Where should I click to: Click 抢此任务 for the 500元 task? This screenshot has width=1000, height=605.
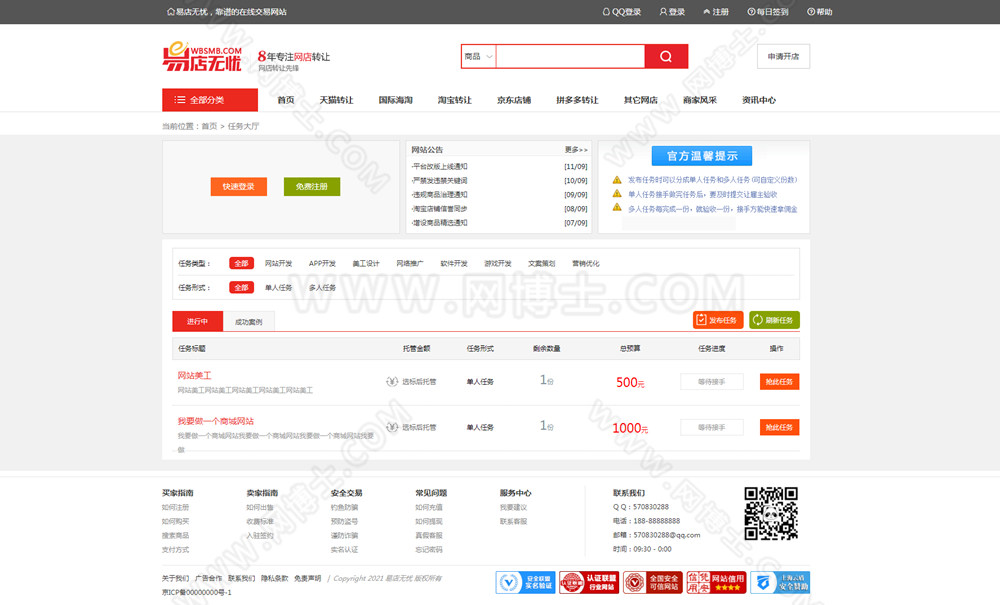point(779,381)
